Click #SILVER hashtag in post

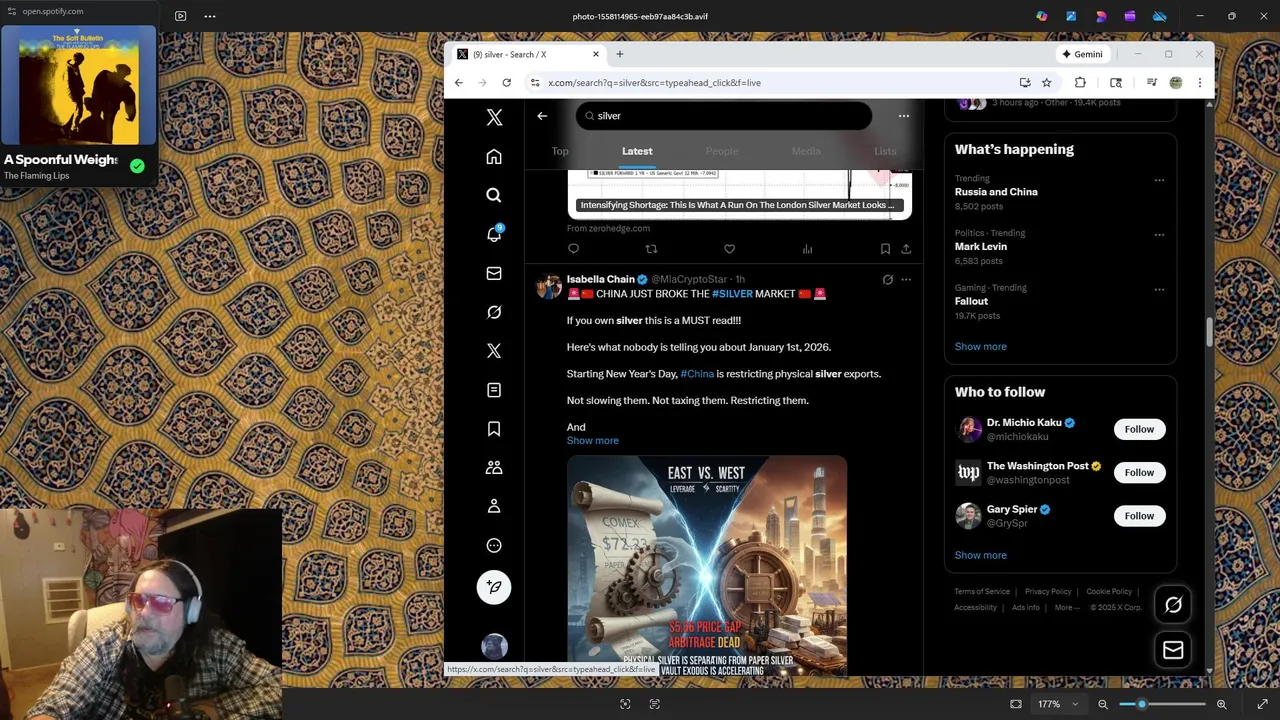pos(732,294)
